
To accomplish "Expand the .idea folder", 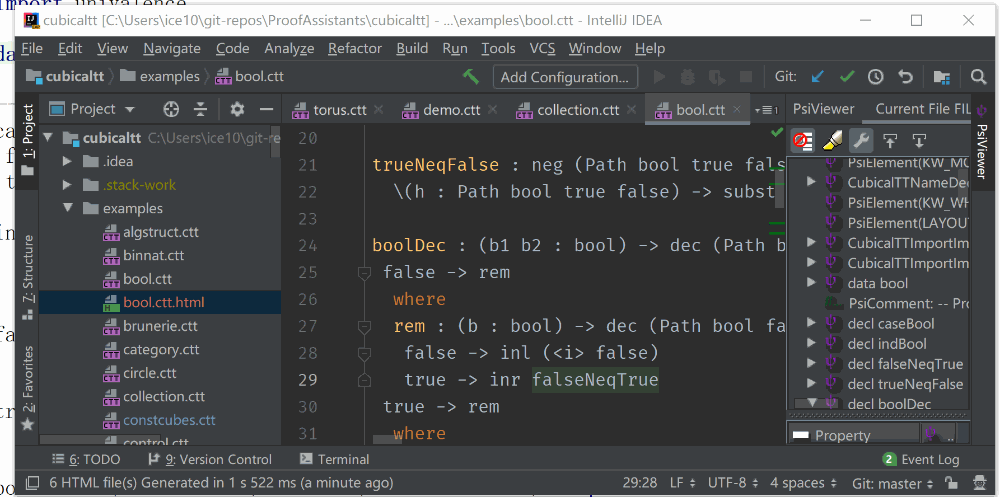I will 67,161.
